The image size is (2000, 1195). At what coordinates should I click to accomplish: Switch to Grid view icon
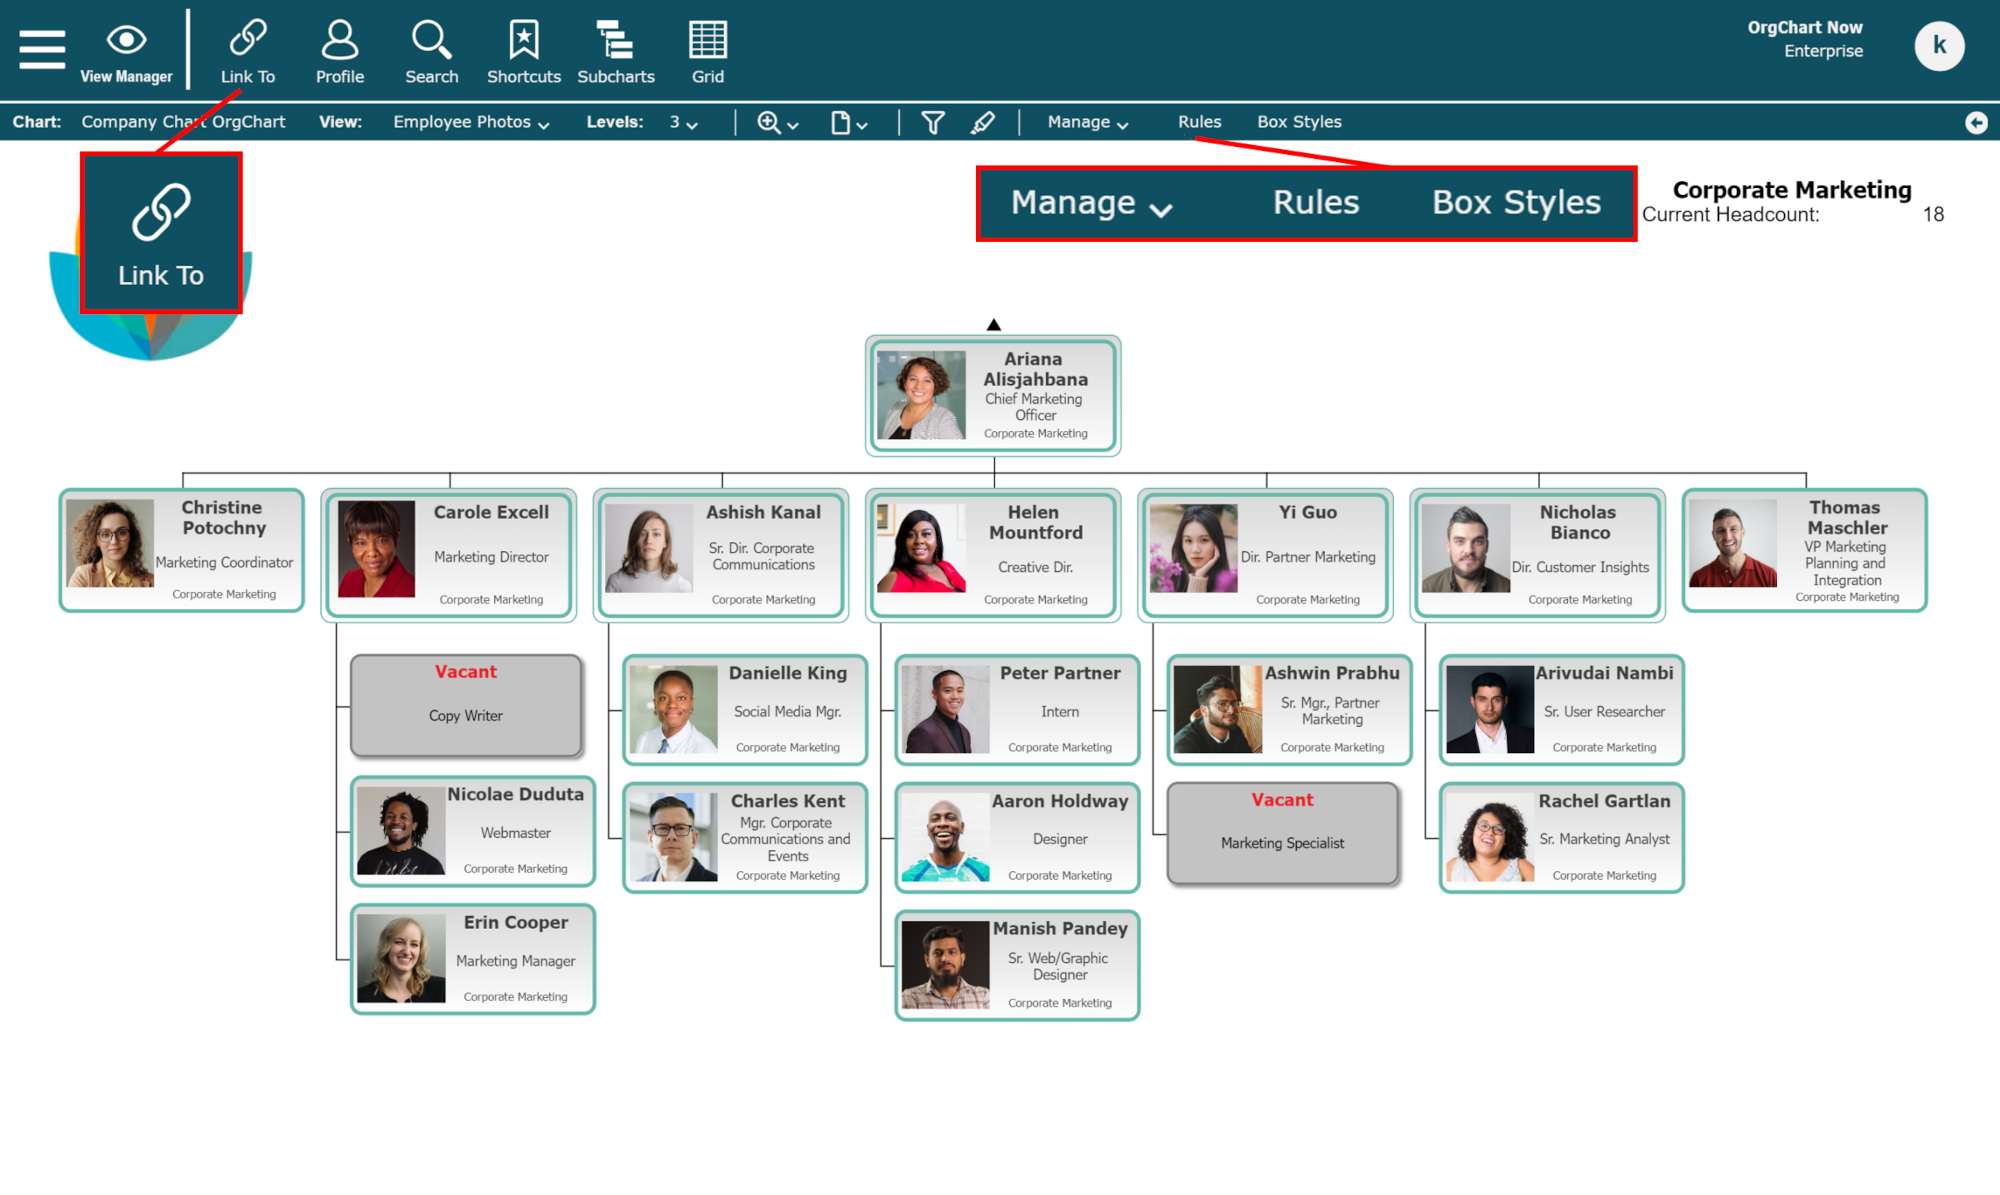pos(707,40)
